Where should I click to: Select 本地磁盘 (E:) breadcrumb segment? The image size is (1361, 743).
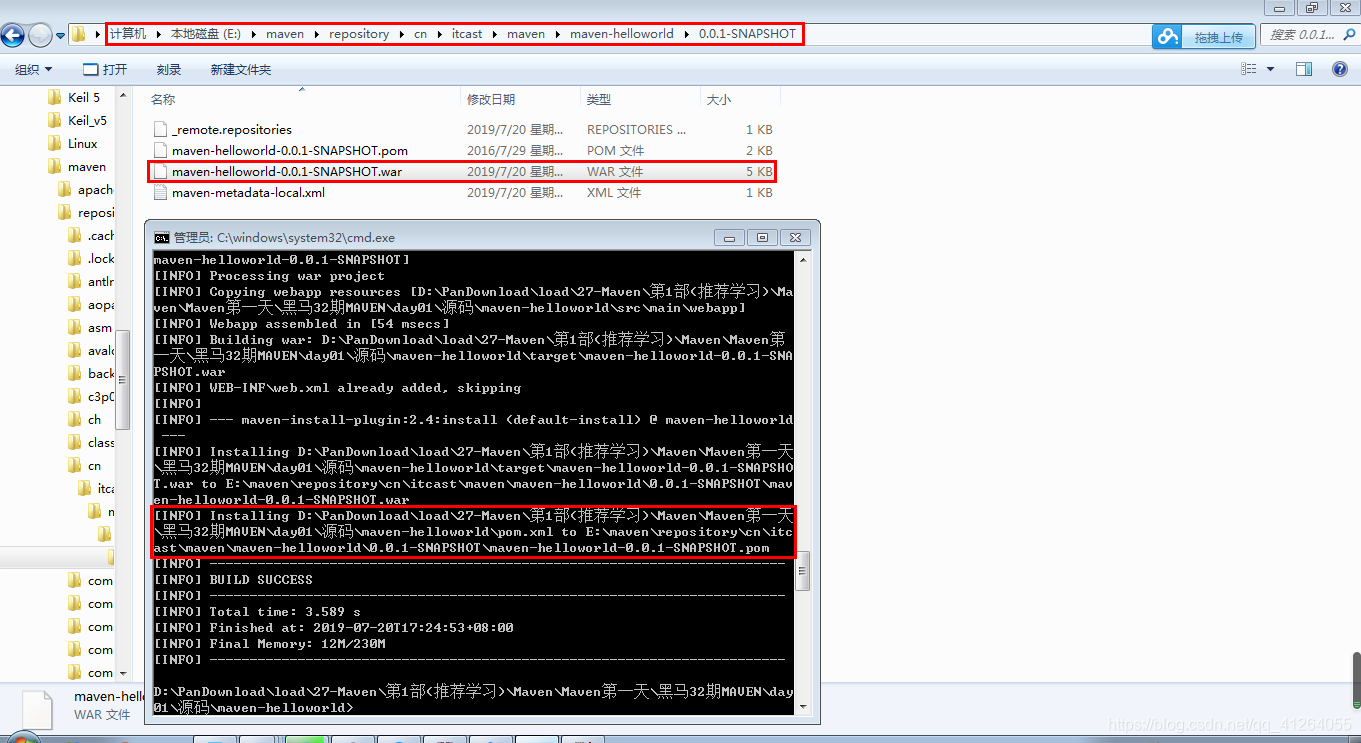point(206,34)
